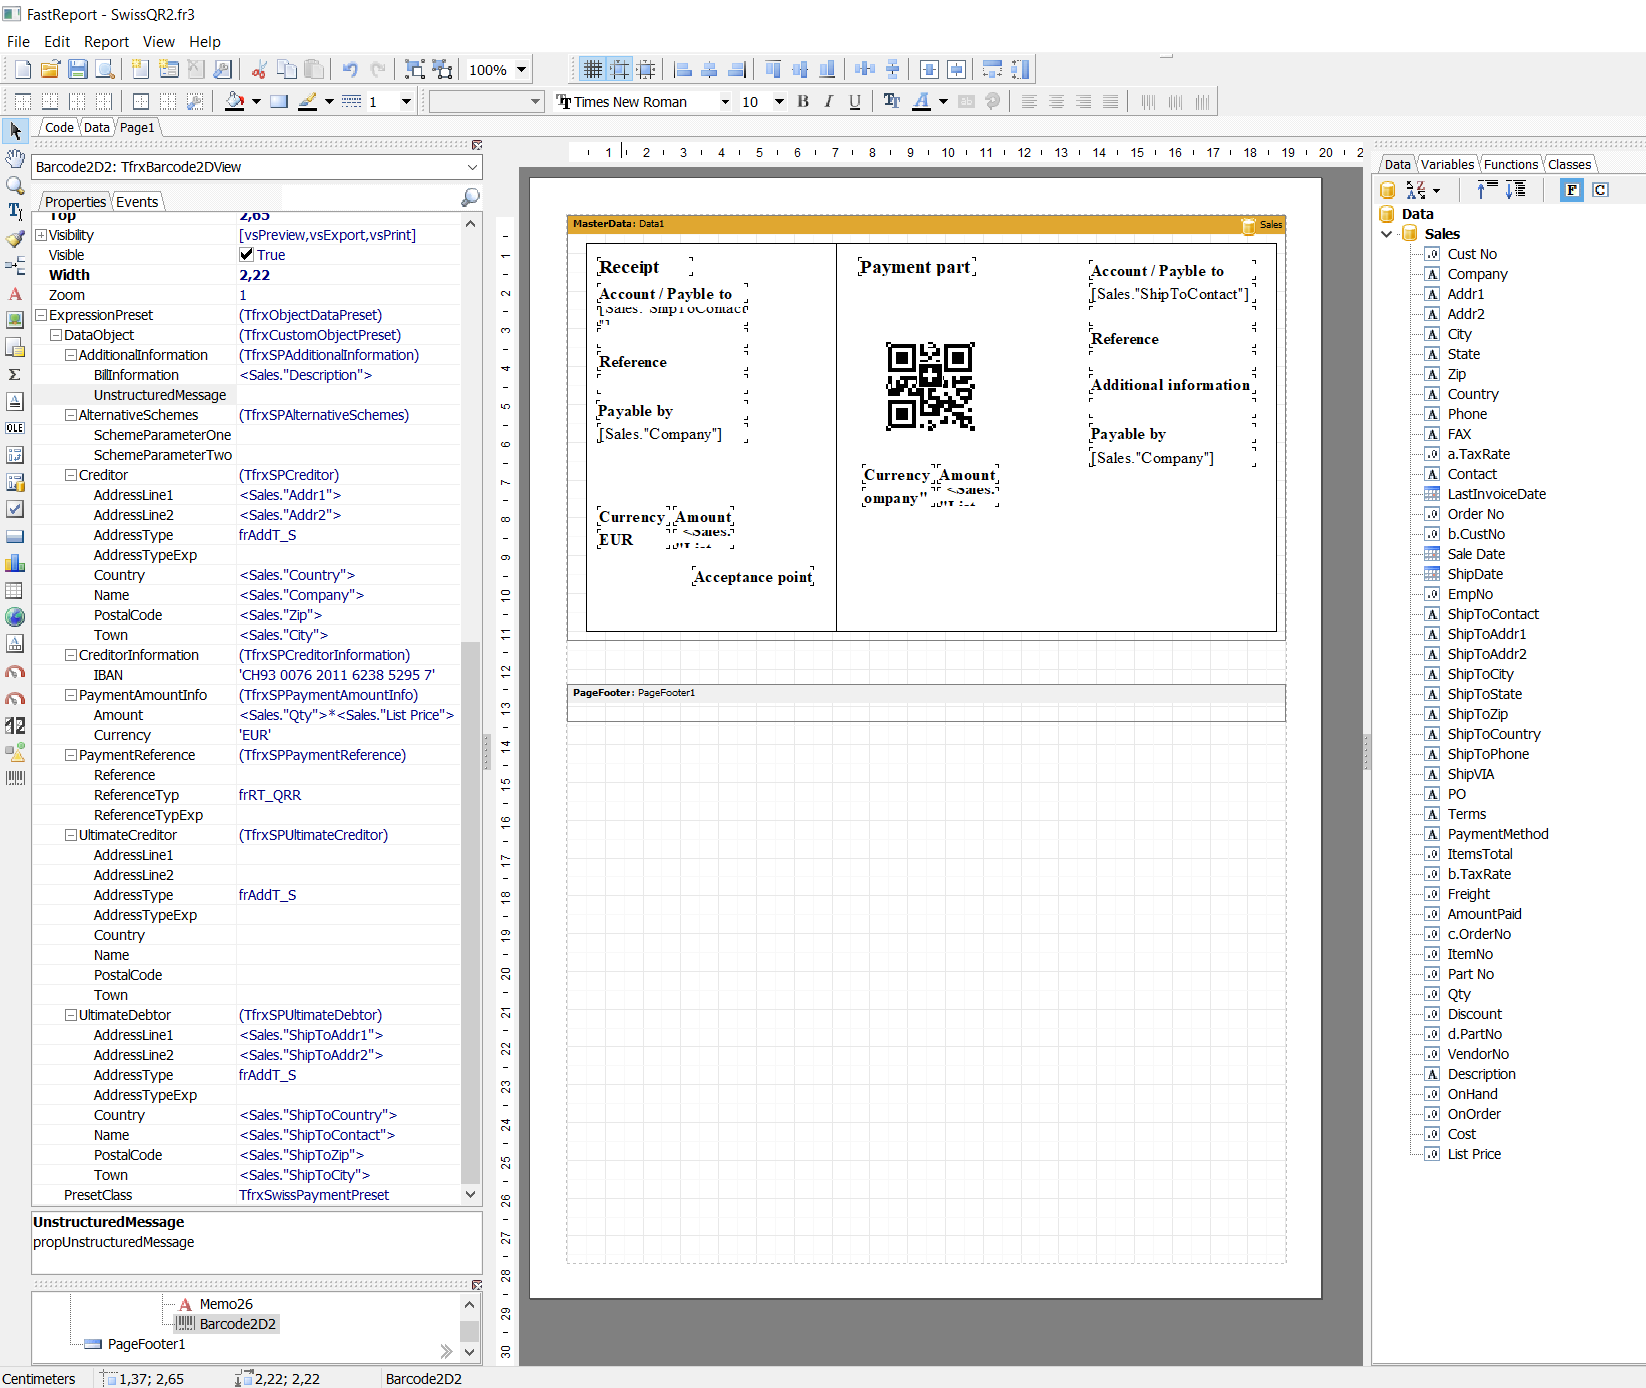Expand the Visibility property group

41,235
